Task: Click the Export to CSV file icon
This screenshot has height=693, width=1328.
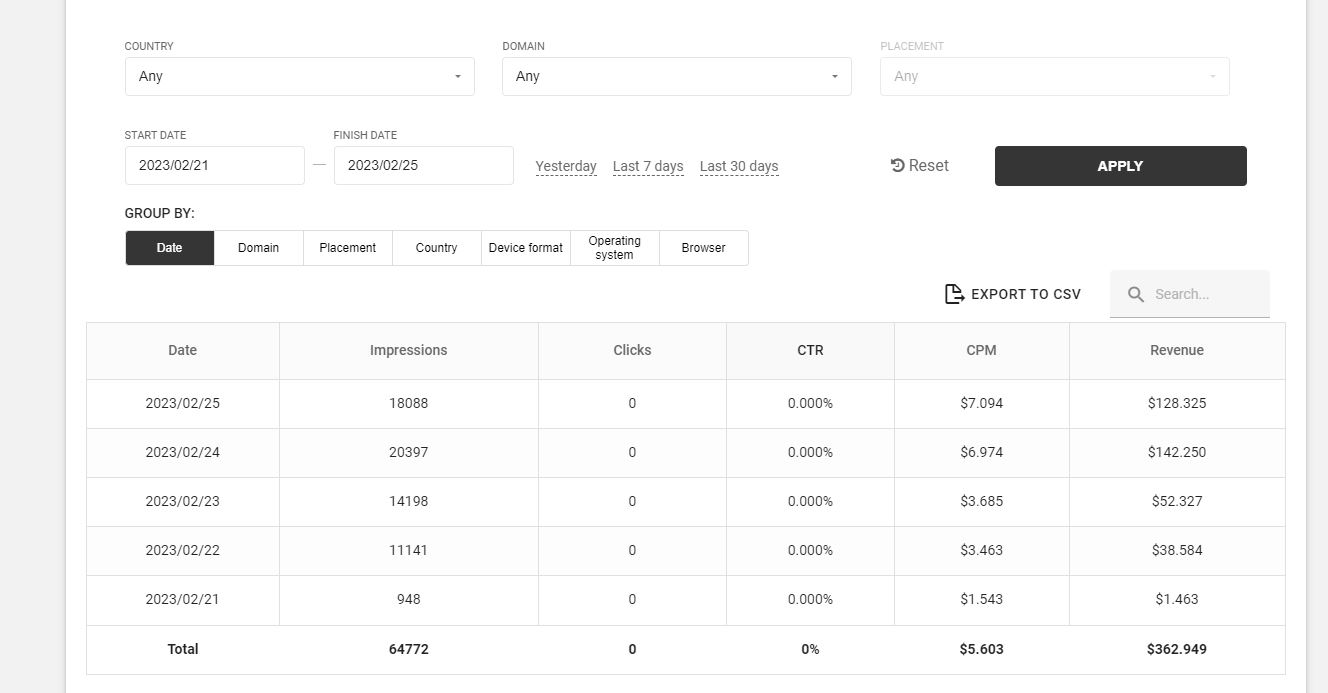Action: [954, 294]
